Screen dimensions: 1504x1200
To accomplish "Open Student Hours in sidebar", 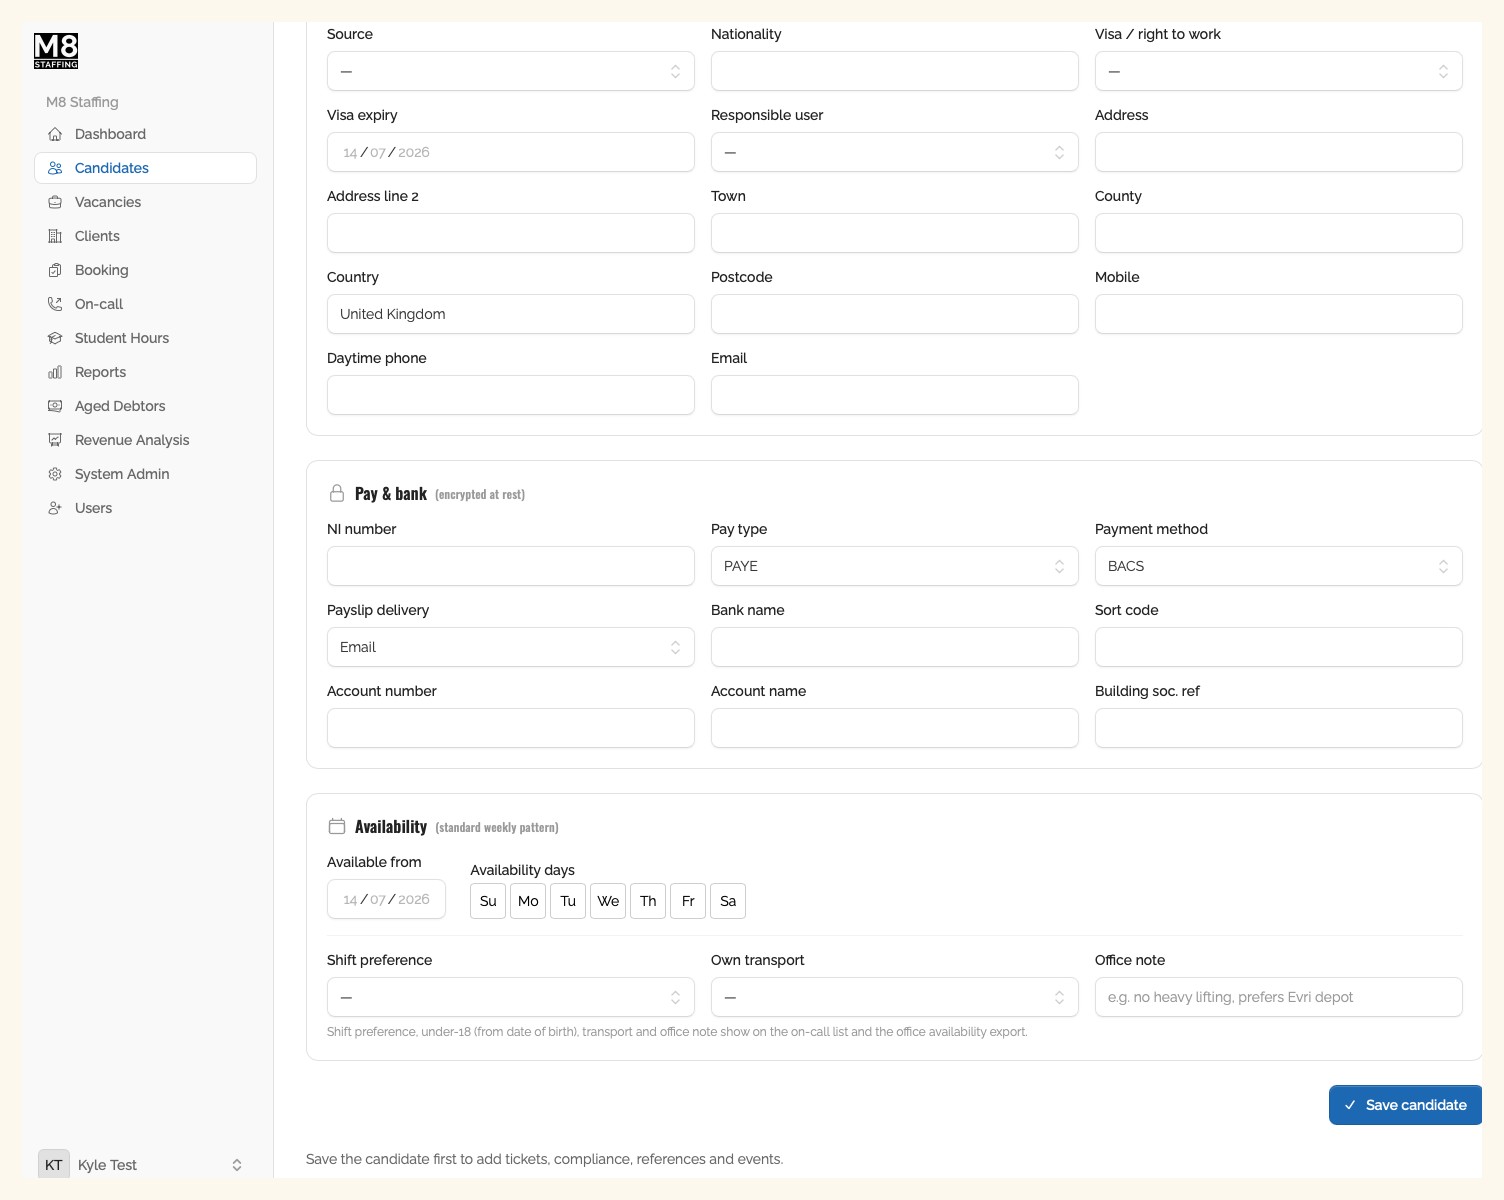I will pos(145,338).
